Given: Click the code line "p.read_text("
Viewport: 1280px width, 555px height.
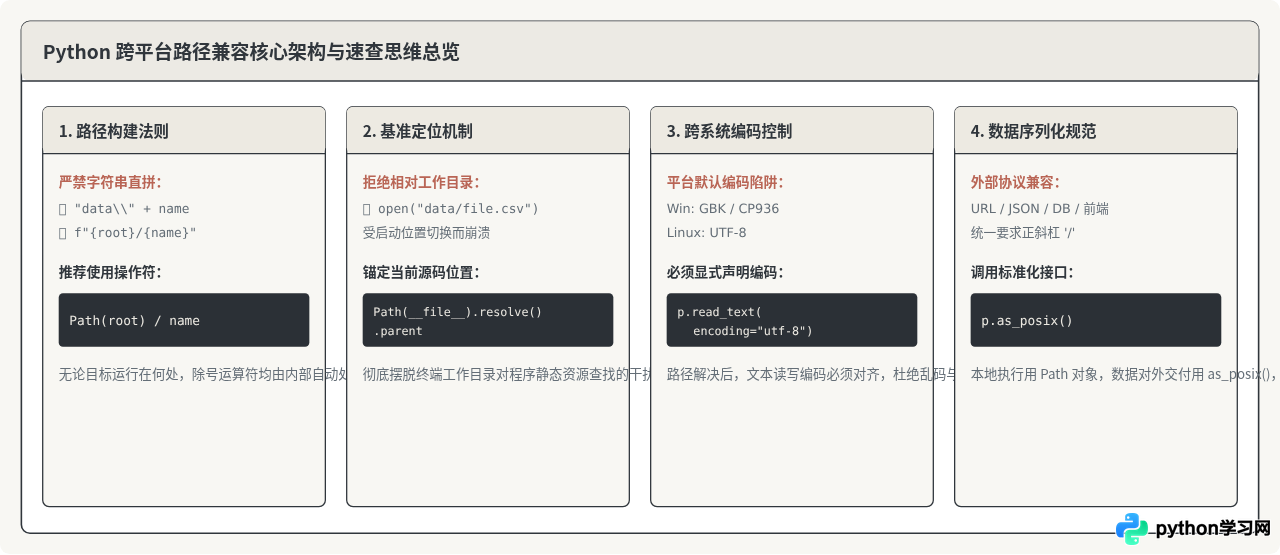Looking at the screenshot, I should tap(719, 312).
